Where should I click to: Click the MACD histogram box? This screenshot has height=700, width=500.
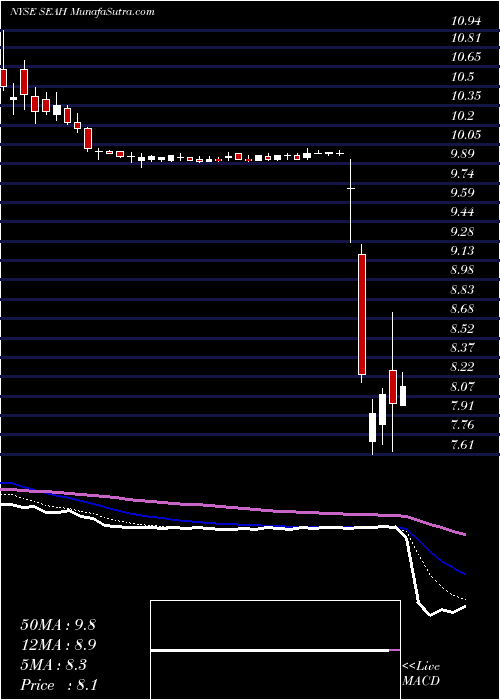pos(275,650)
